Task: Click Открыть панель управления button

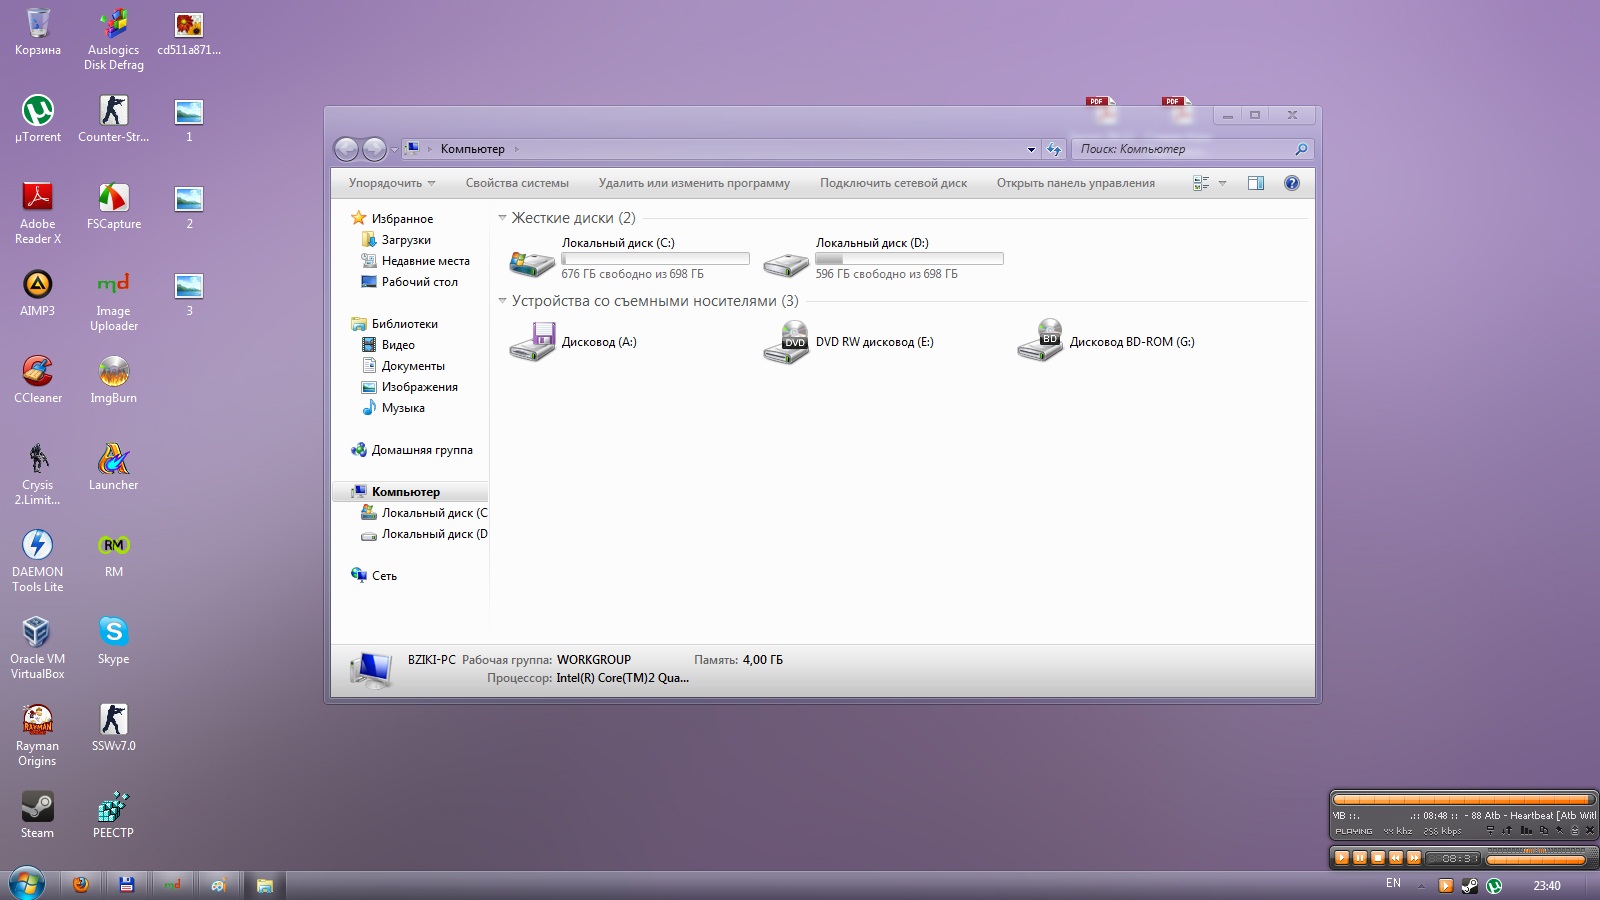Action: tap(1075, 183)
